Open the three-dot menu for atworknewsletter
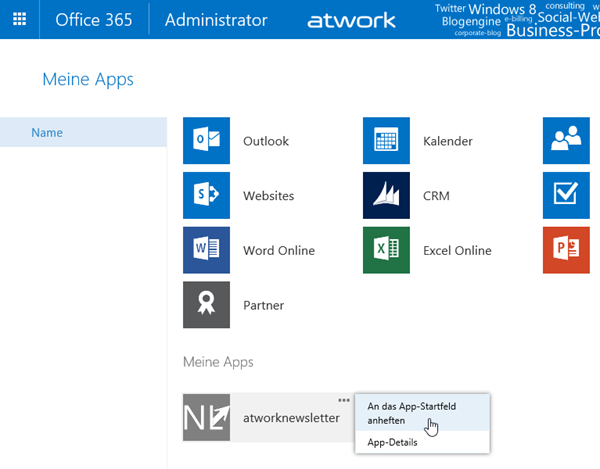Screen dimensions: 600x469 (345, 399)
